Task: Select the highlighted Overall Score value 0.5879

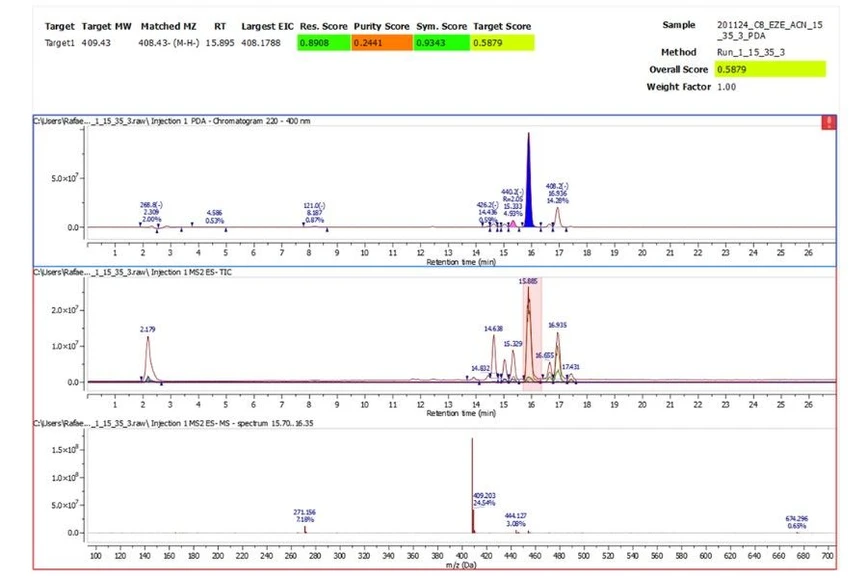Action: (x=770, y=71)
